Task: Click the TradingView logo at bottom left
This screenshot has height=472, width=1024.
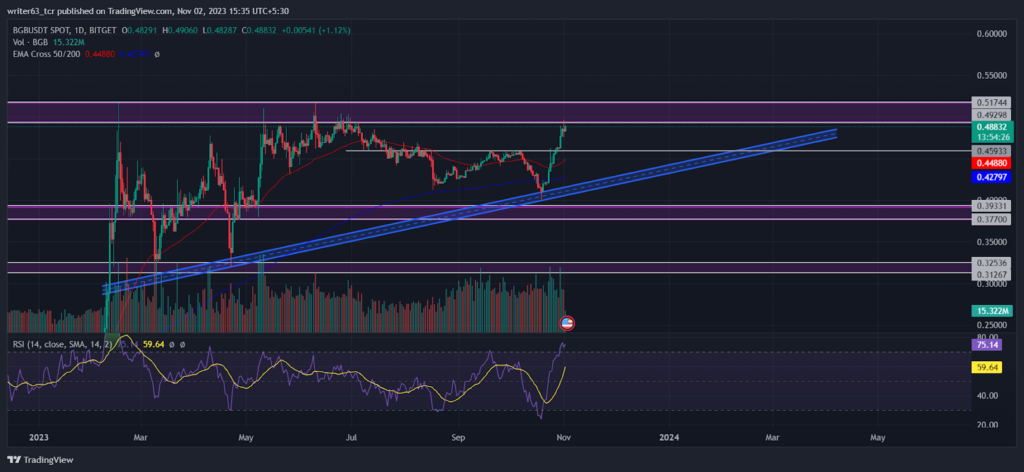Action: [40, 460]
